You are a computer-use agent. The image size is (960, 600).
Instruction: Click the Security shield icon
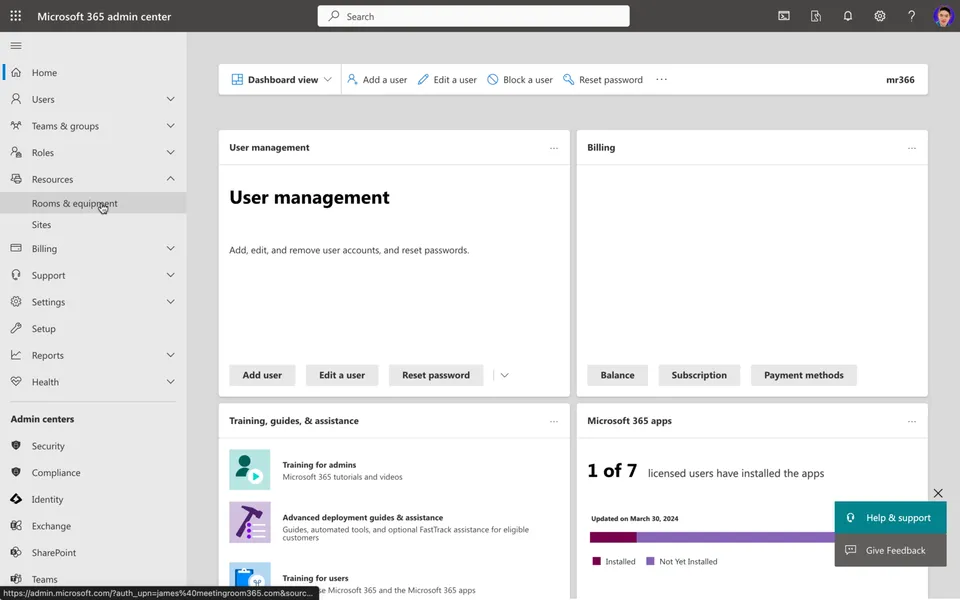16,446
